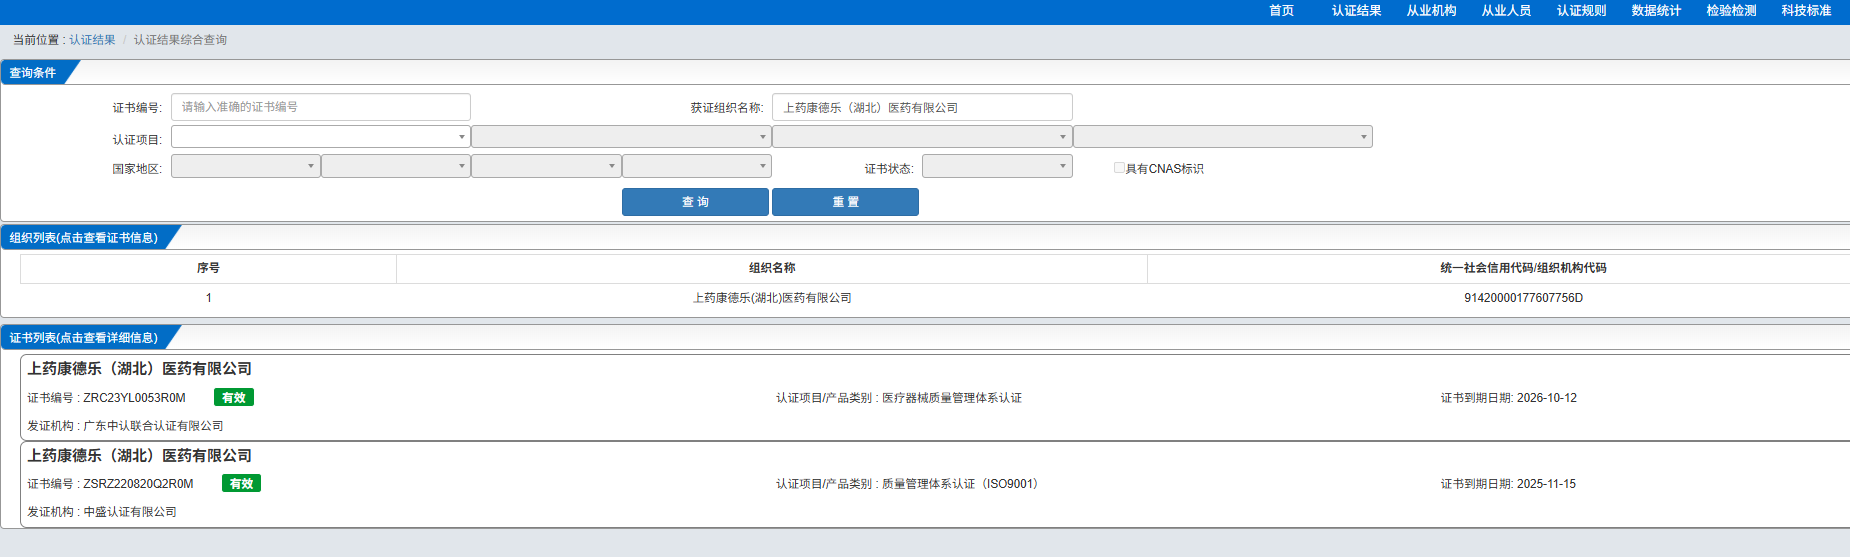This screenshot has height=557, width=1850.
Task: Click the 认证结果 breadcrumb link
Action: (x=92, y=40)
